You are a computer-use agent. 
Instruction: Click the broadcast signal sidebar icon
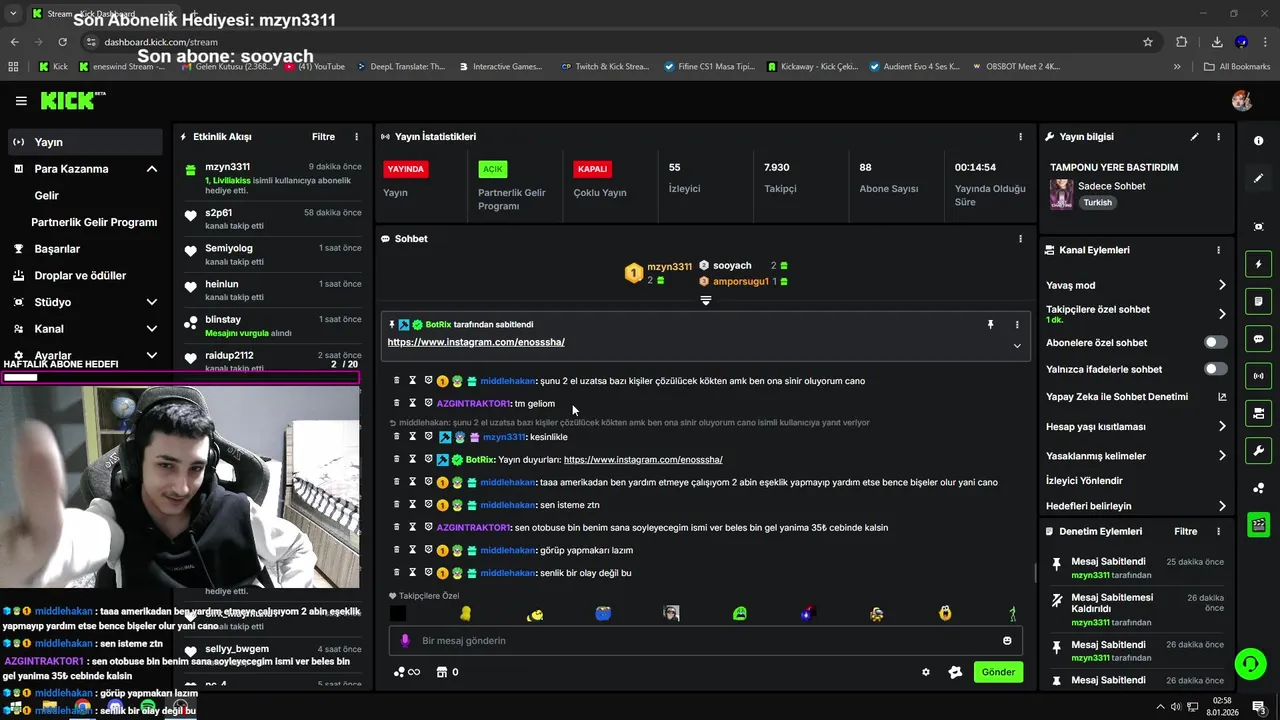pos(1258,376)
